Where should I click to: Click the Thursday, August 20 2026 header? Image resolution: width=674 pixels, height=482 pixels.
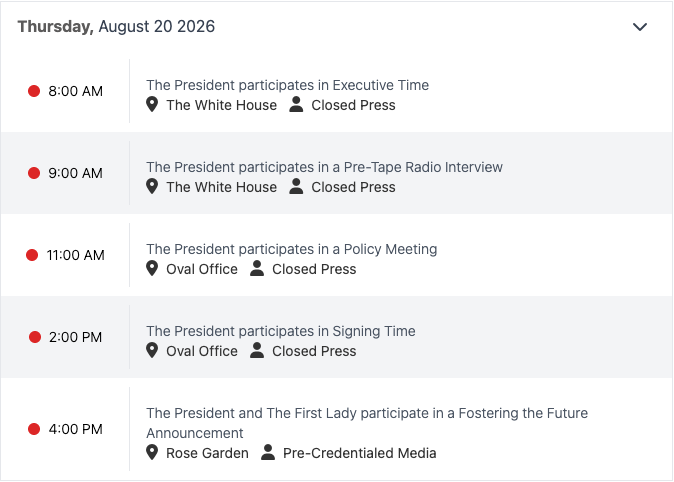(116, 27)
